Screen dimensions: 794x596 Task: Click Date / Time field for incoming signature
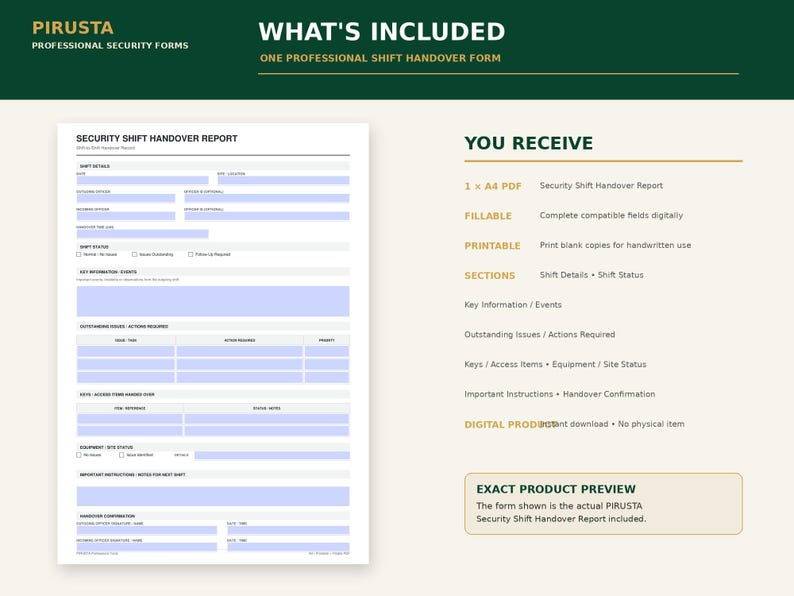288,547
